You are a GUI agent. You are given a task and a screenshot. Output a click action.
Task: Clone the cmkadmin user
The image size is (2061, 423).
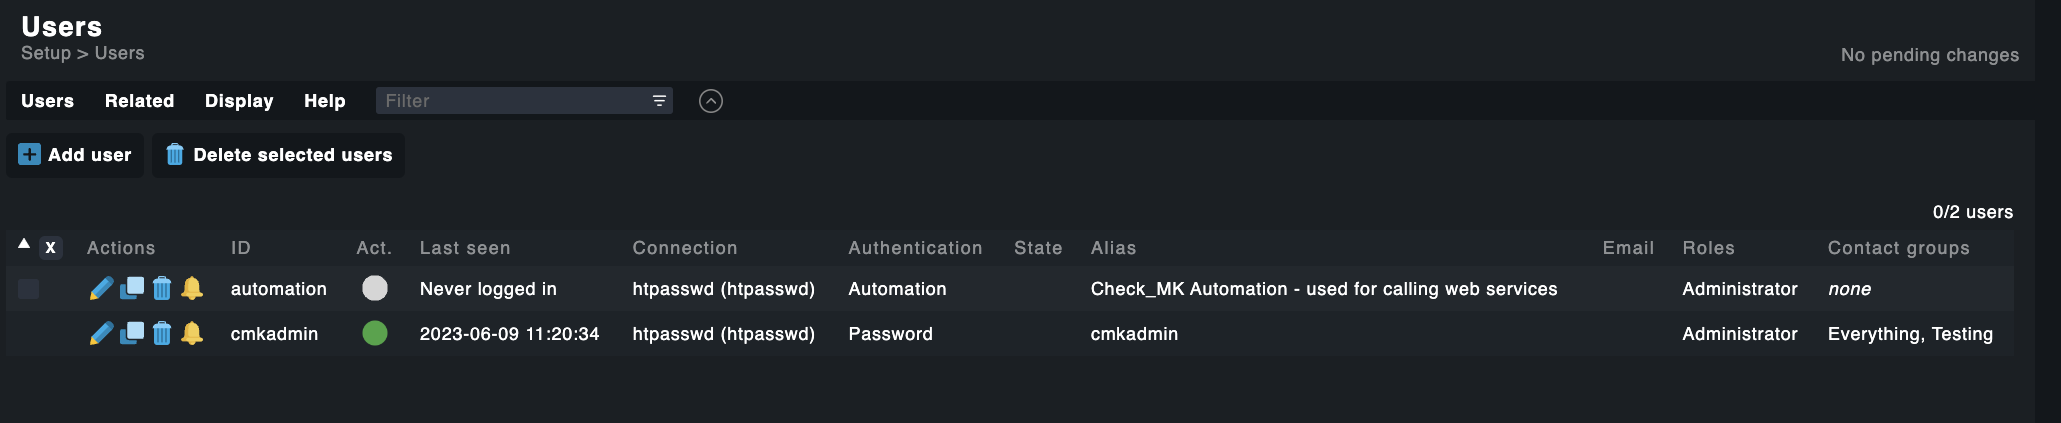click(132, 334)
